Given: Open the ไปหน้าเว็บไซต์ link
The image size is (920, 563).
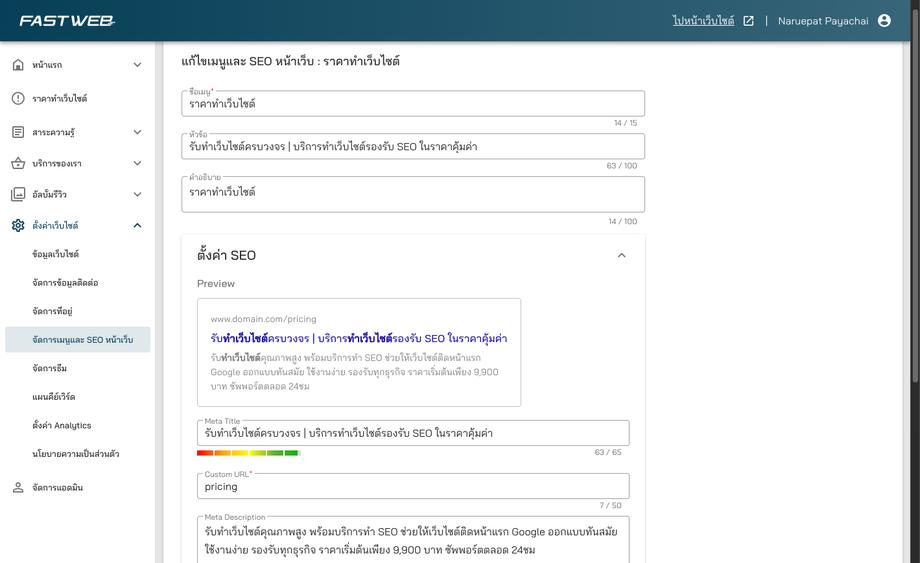Looking at the screenshot, I should tap(703, 21).
